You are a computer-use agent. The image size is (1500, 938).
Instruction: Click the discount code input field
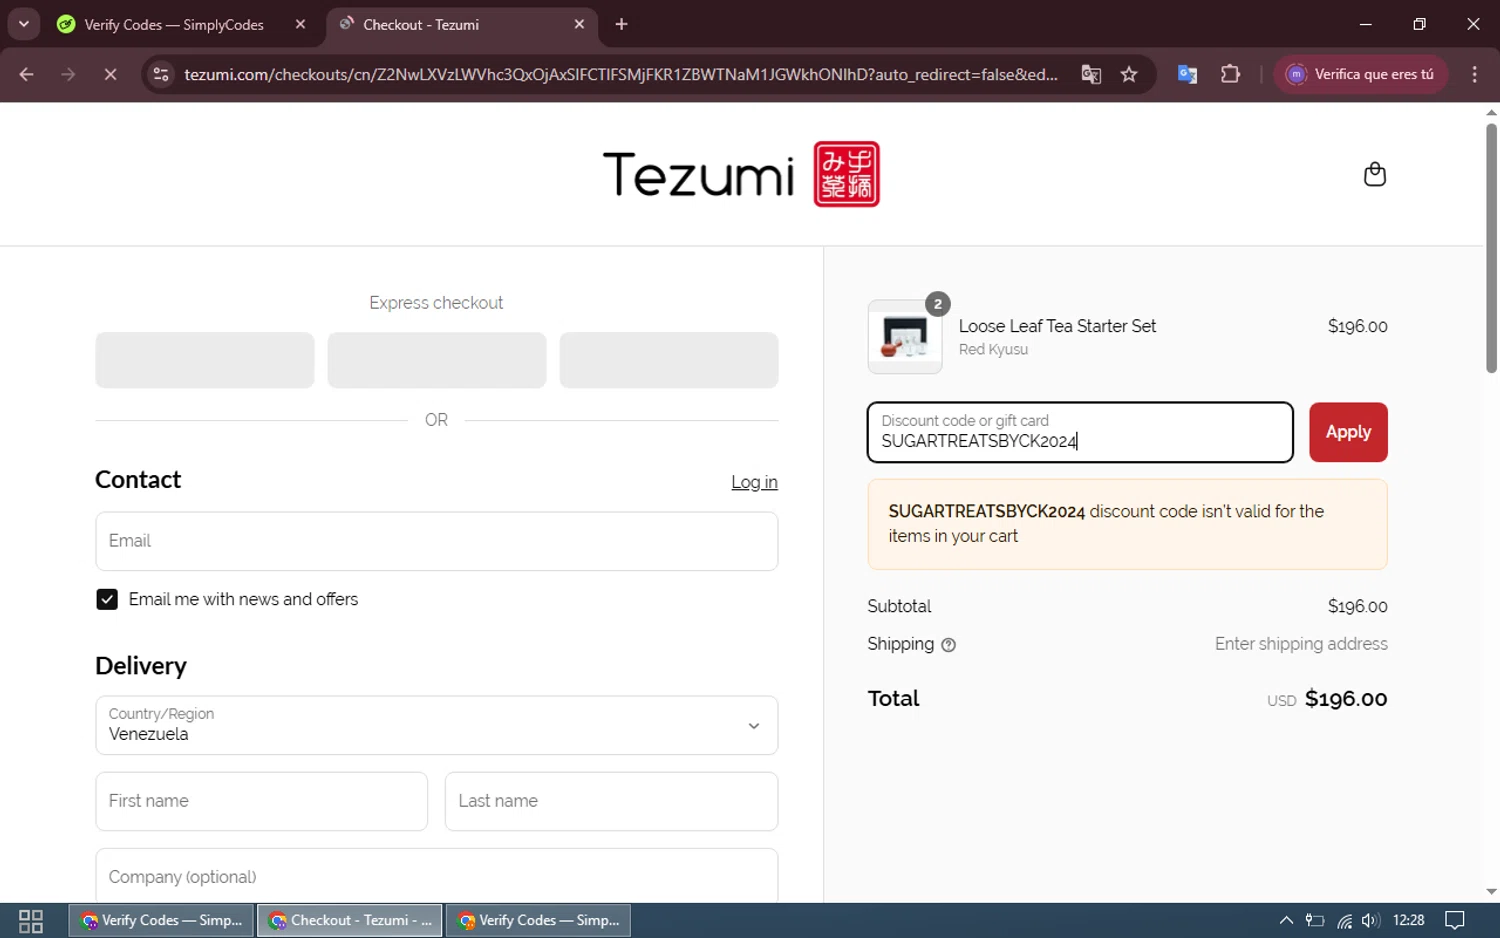[1080, 432]
